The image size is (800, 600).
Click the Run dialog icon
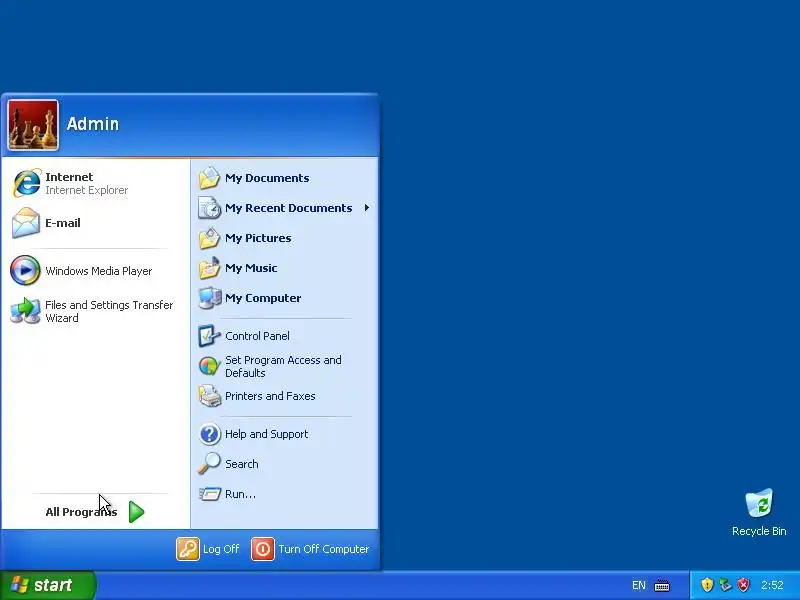[209, 494]
